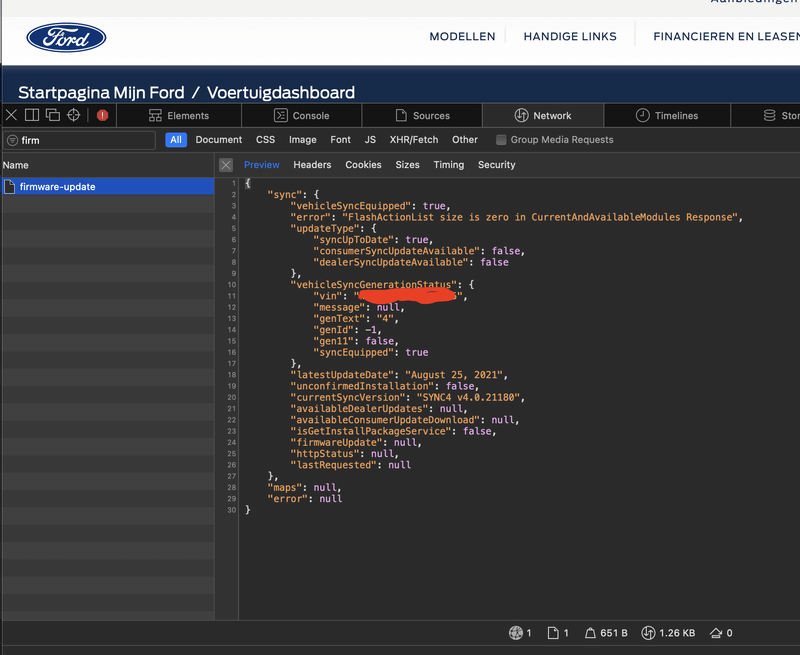
Task: Switch to the Console tab
Action: [301, 115]
